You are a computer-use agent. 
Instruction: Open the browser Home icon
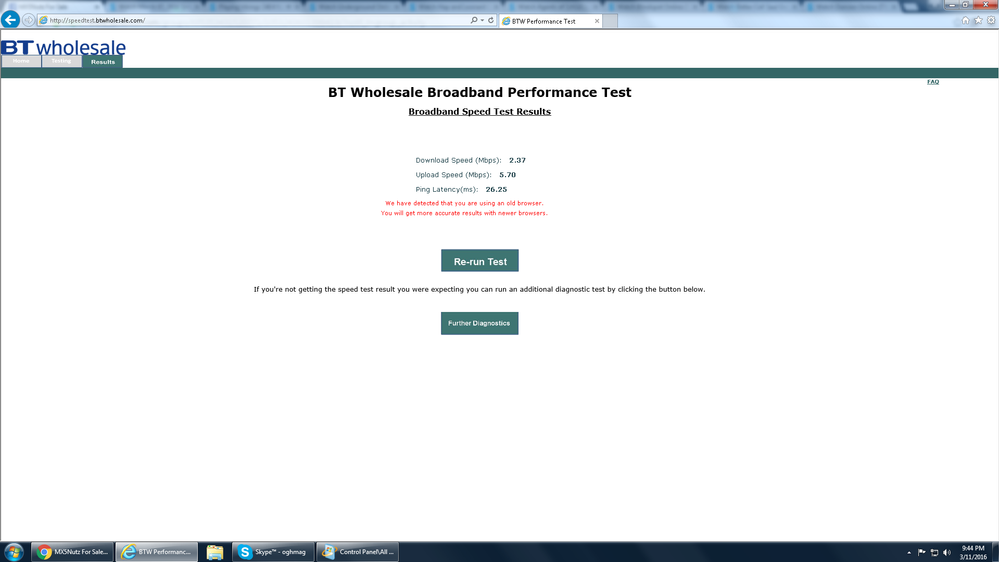tap(965, 20)
